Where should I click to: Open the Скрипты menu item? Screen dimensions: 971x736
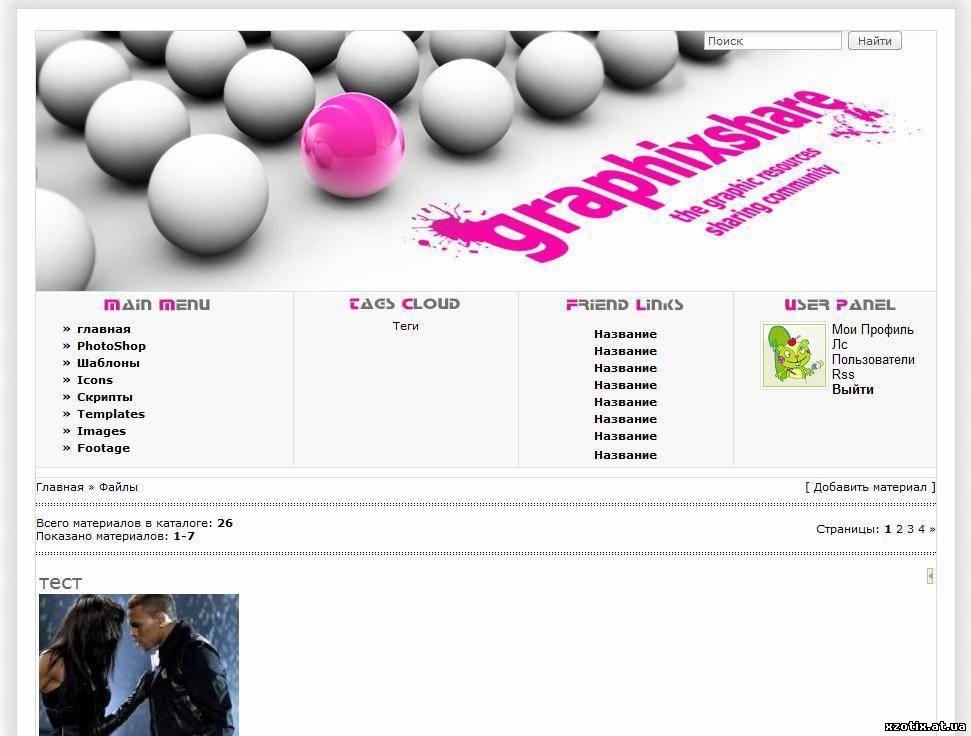point(105,397)
